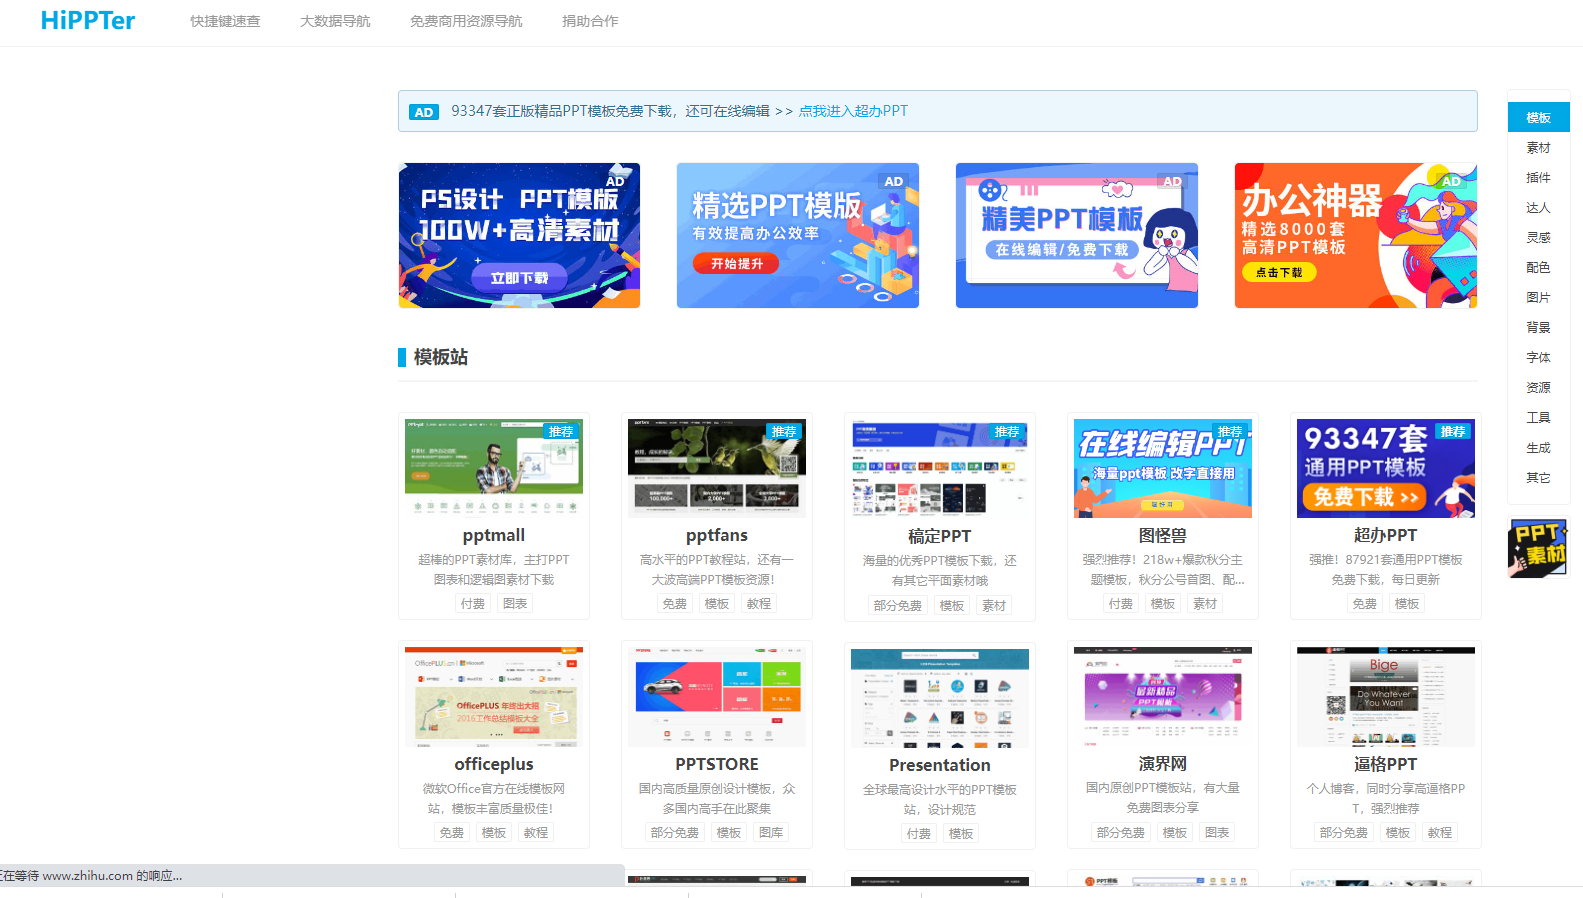The image size is (1583, 898).
Task: Click the 图表 tag under pptmall
Action: pos(515,604)
